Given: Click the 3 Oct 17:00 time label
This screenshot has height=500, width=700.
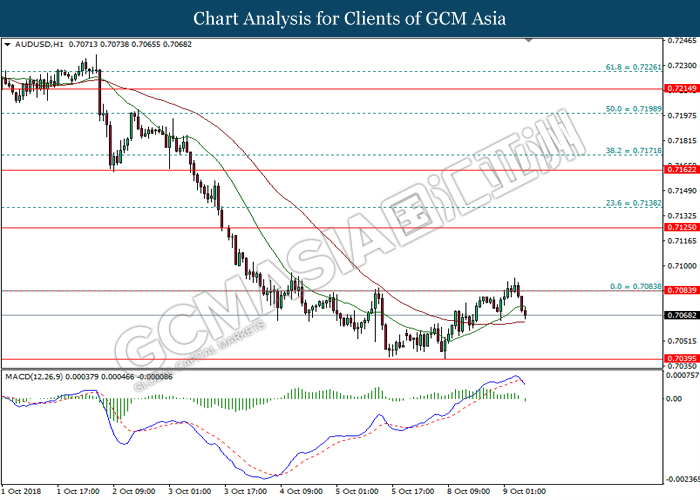Looking at the screenshot, I should (x=246, y=491).
